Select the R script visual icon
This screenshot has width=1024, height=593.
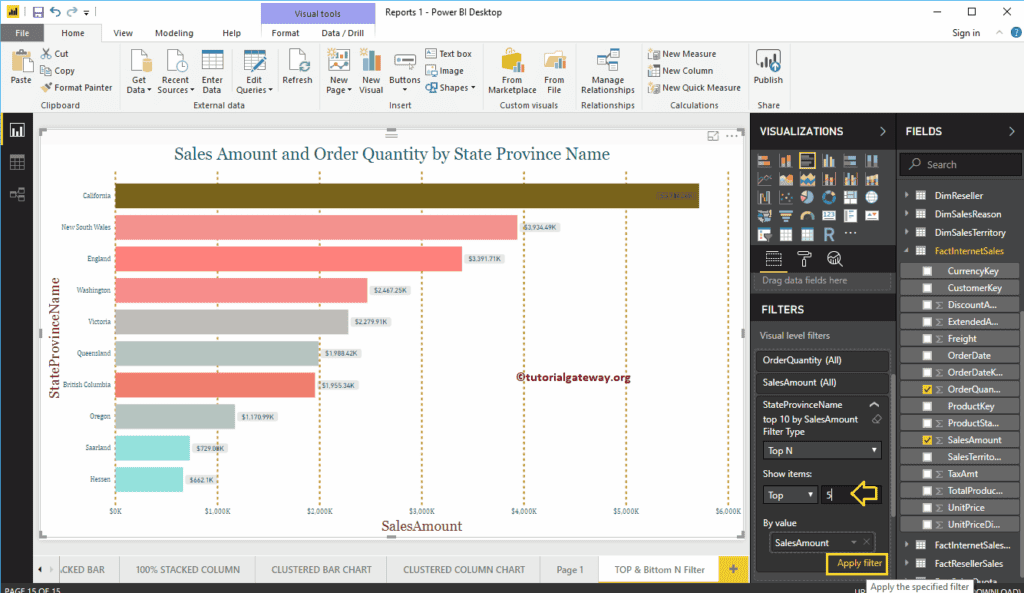829,234
